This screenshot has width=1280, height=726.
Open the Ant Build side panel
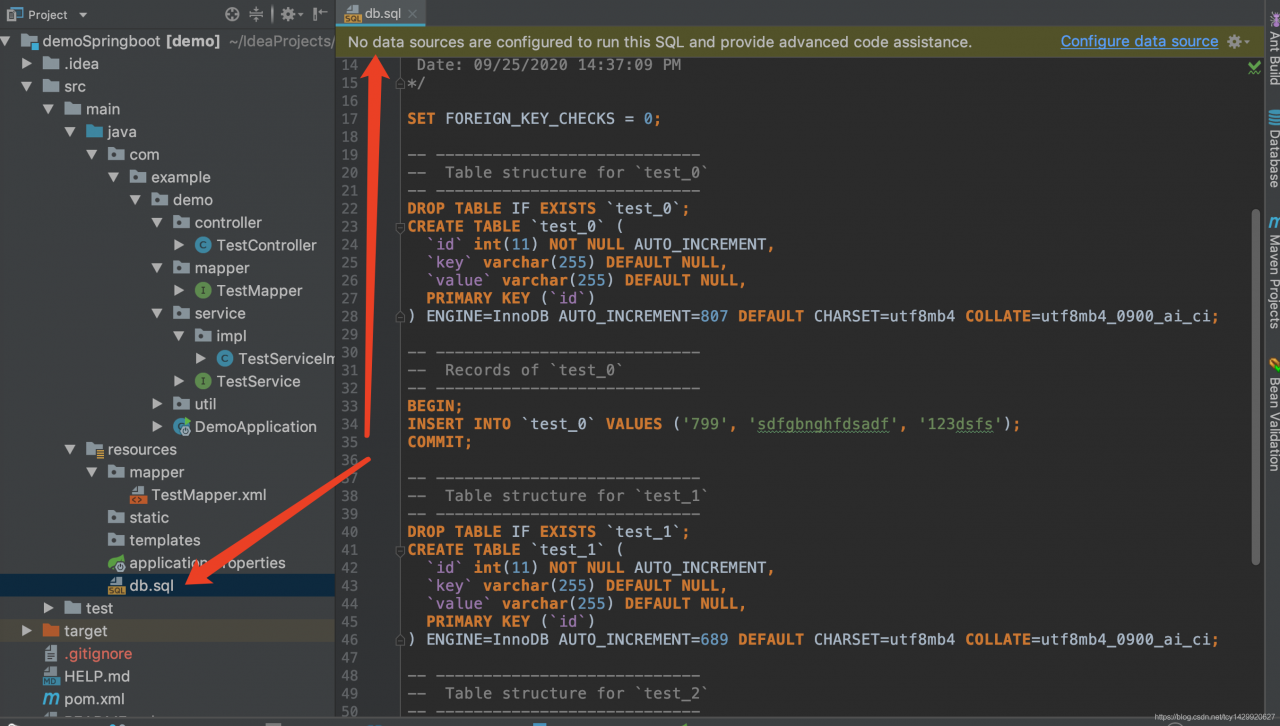click(1273, 50)
